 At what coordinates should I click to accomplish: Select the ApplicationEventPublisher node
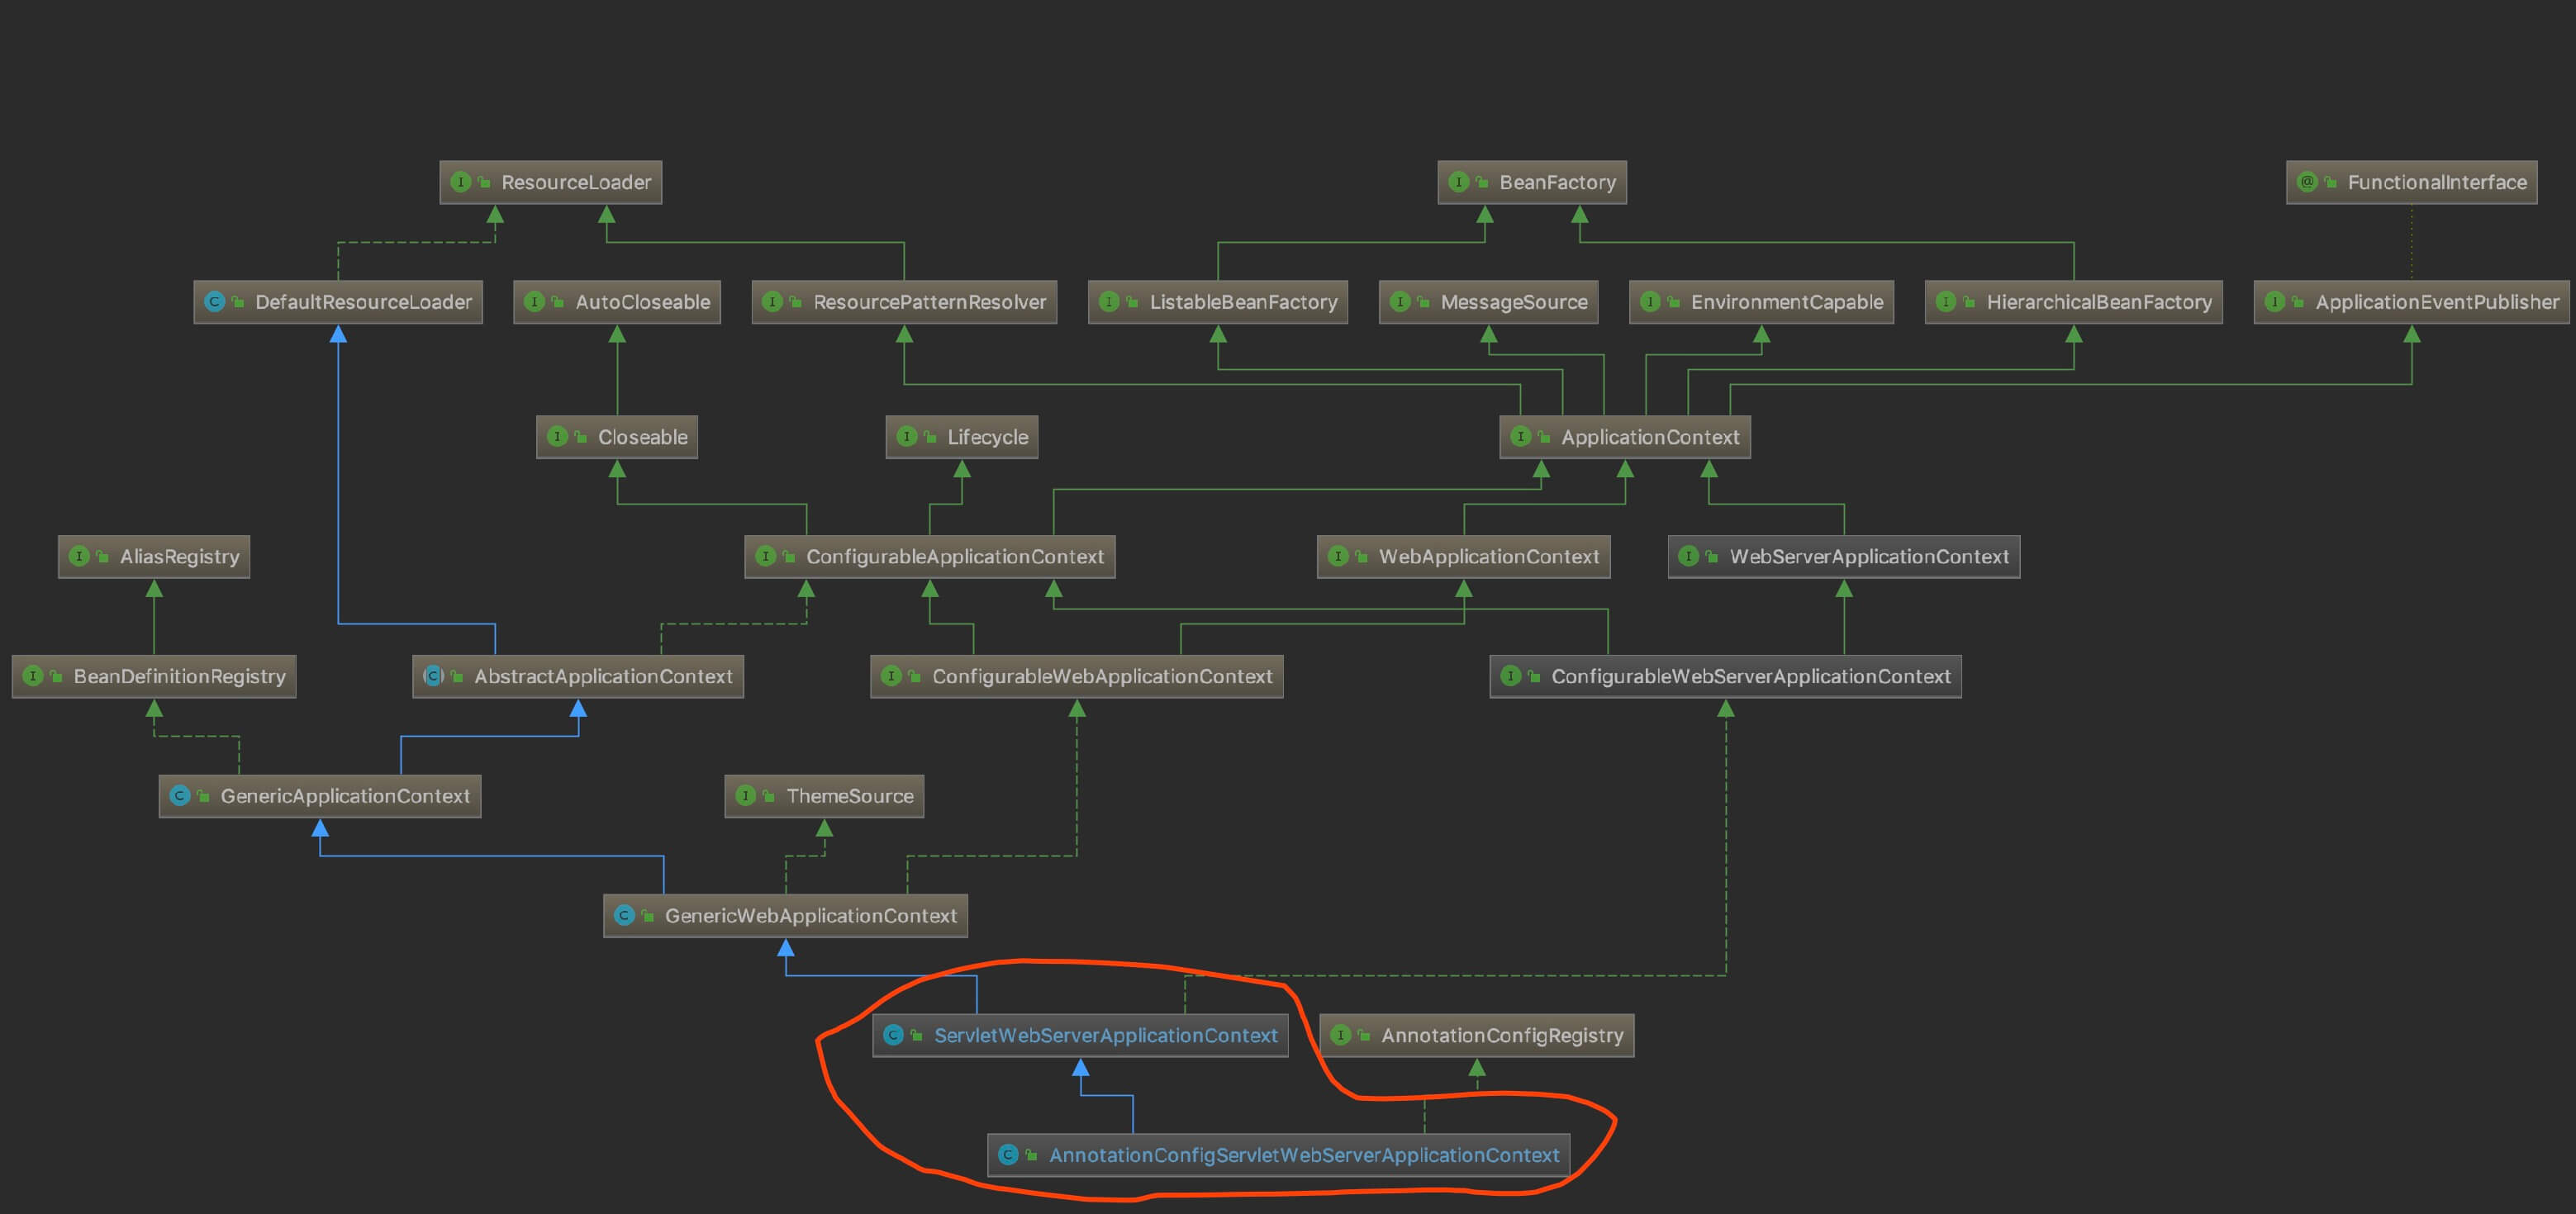[x=2436, y=302]
